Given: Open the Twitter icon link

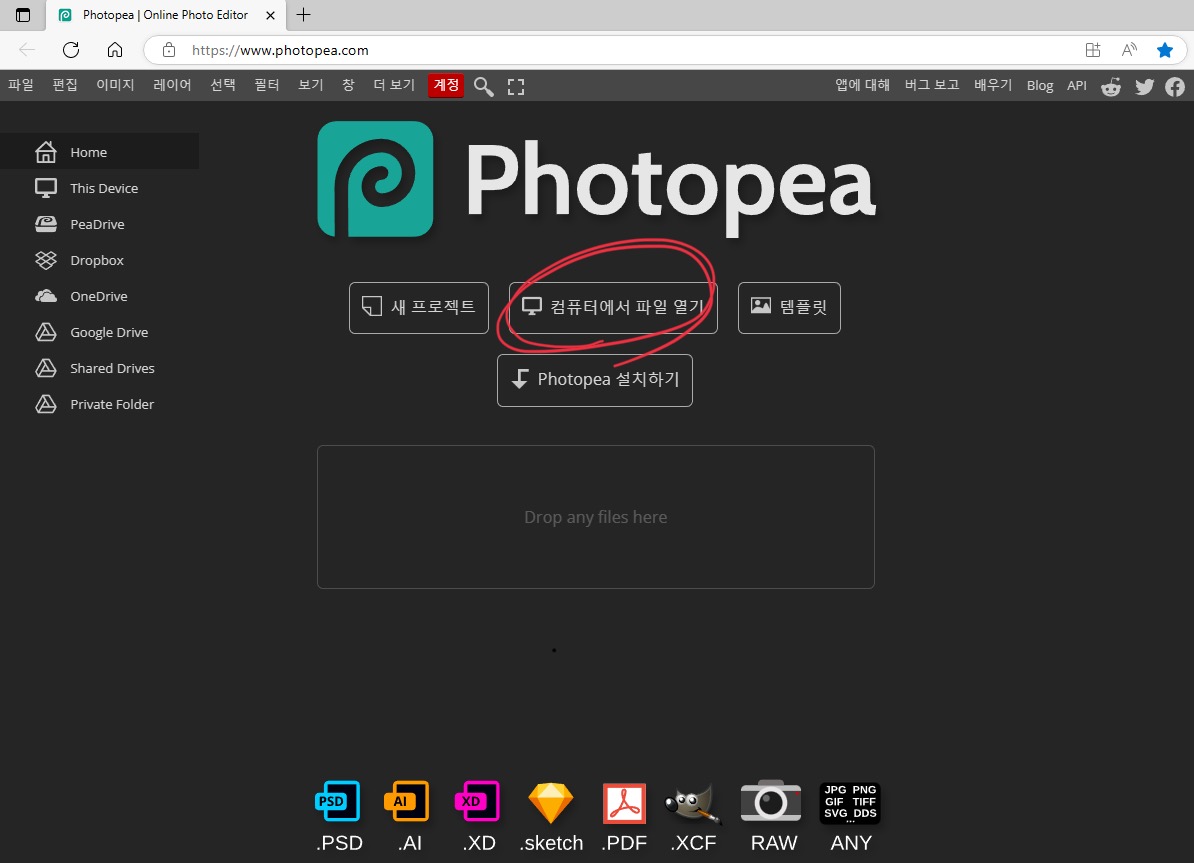Looking at the screenshot, I should coord(1144,86).
